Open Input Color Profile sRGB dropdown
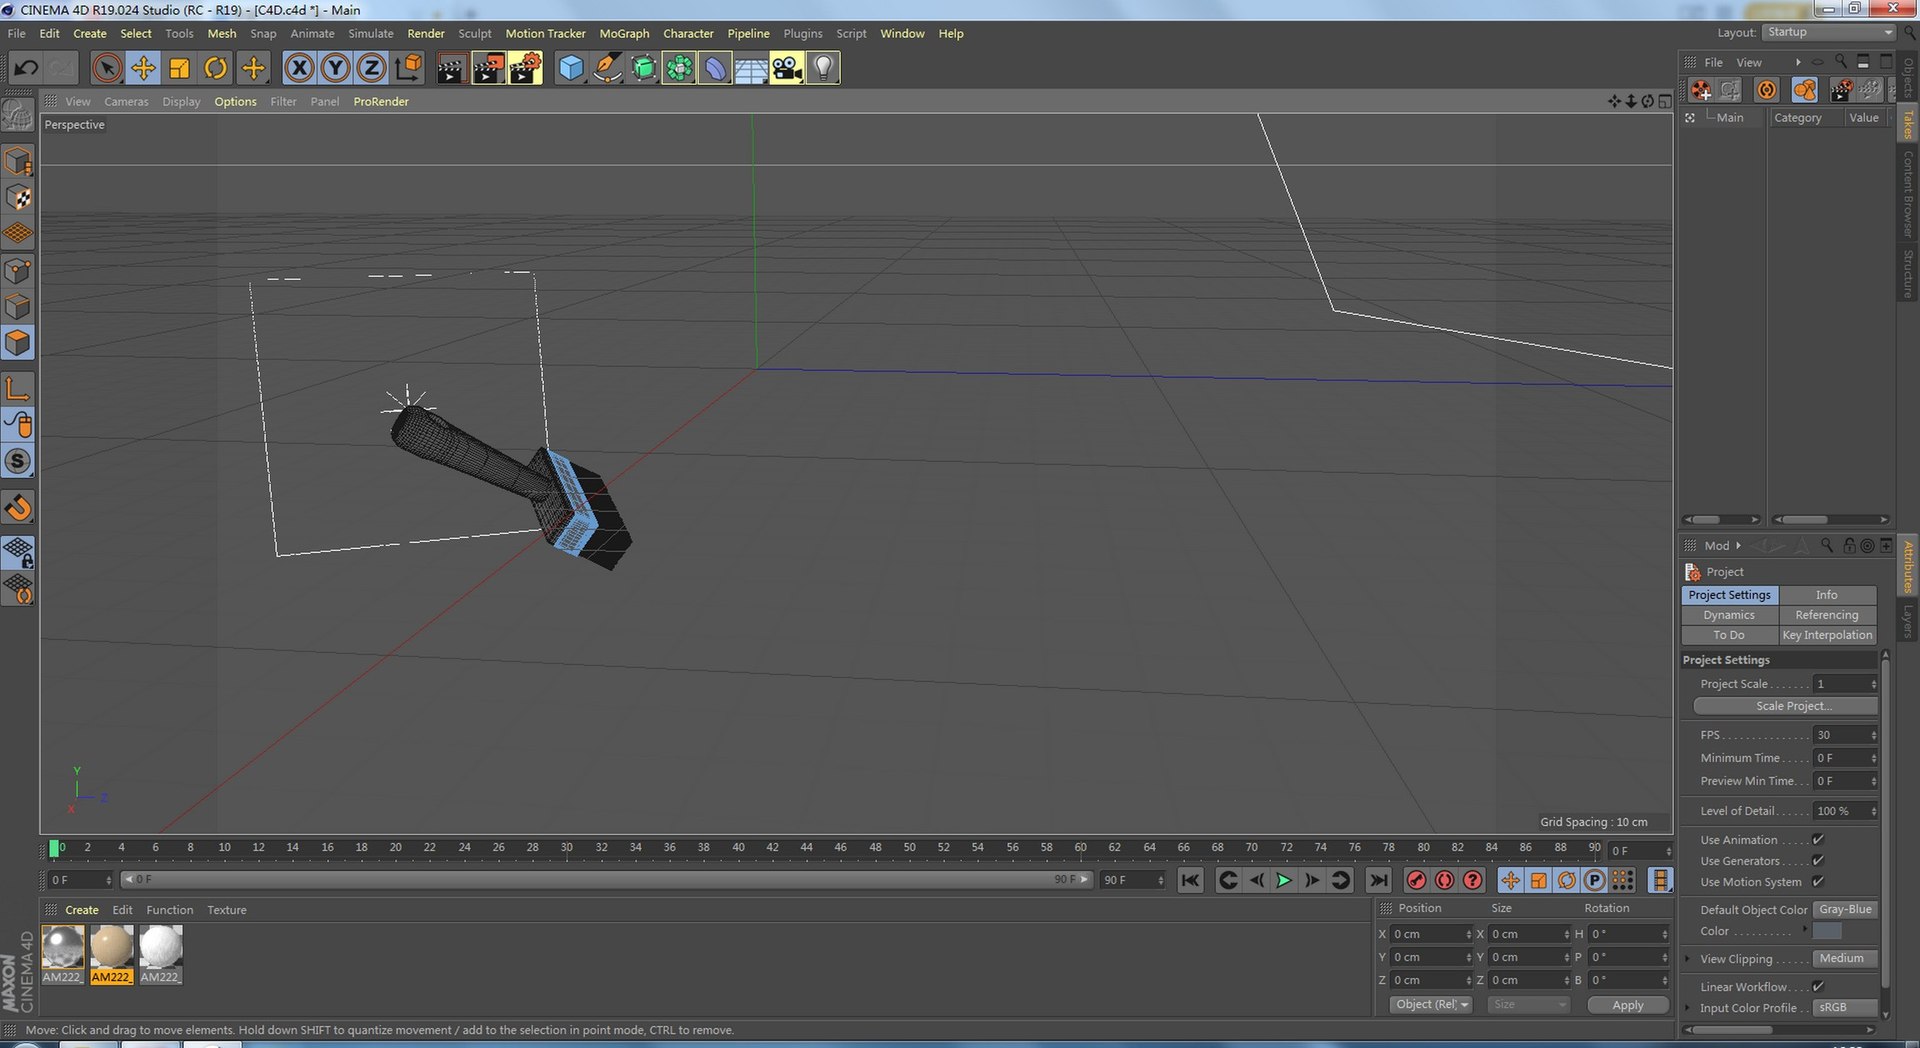The image size is (1920, 1048). coord(1845,1007)
